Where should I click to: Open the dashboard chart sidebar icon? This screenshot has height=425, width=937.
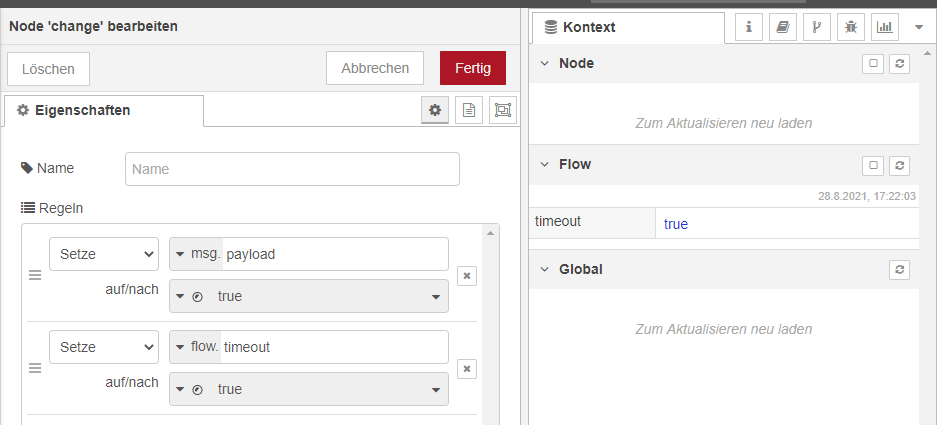[885, 27]
